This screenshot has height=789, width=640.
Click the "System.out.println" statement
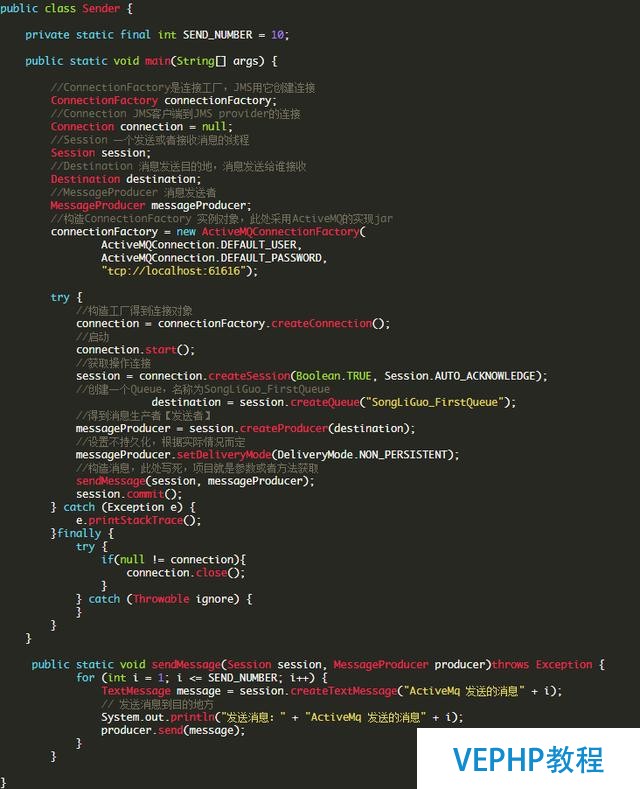coord(282,717)
